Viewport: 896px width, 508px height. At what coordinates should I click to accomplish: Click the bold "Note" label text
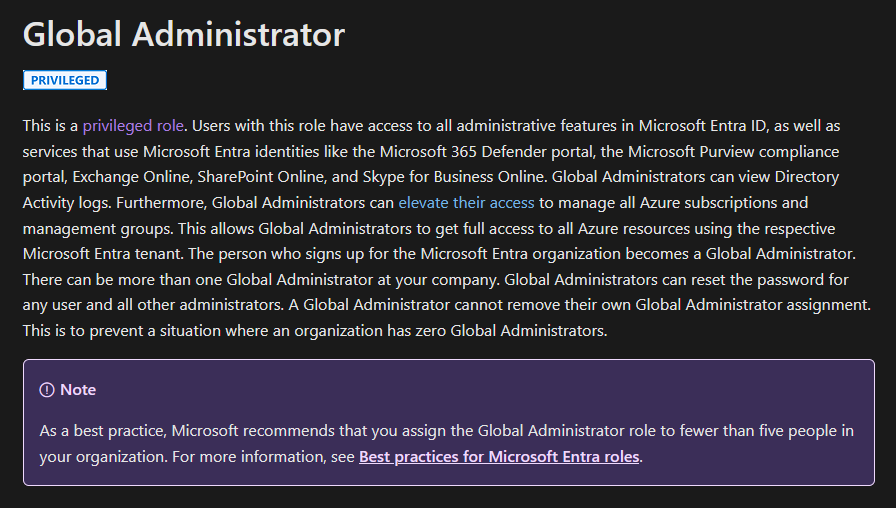(78, 390)
